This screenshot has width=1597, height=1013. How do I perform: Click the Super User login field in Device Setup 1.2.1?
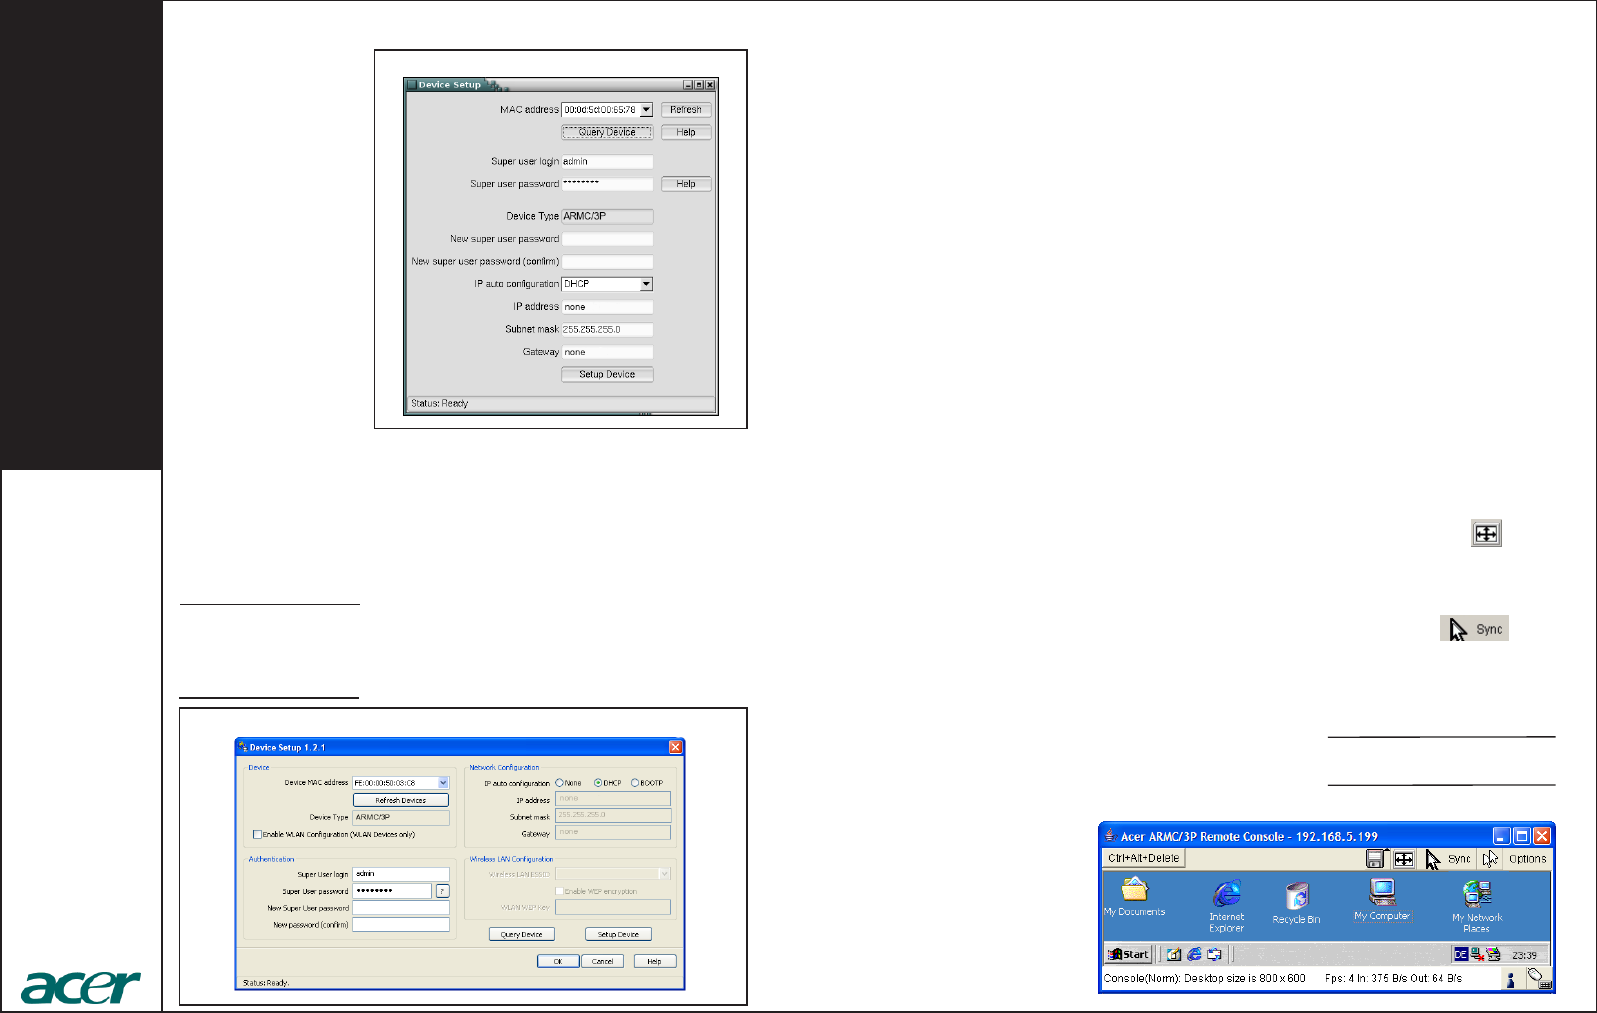pyautogui.click(x=401, y=874)
